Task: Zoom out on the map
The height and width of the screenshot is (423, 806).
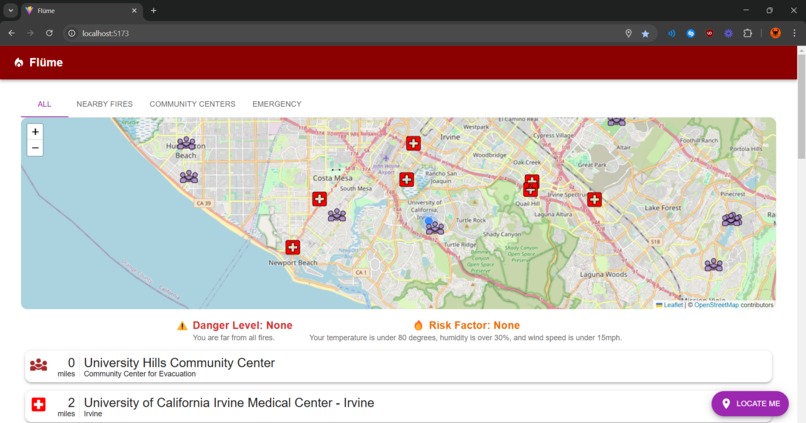Action: point(35,148)
